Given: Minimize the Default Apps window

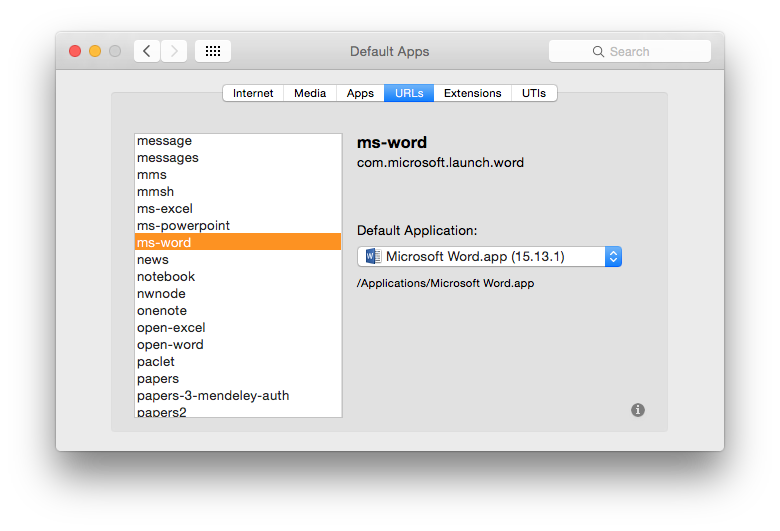Looking at the screenshot, I should 95,51.
